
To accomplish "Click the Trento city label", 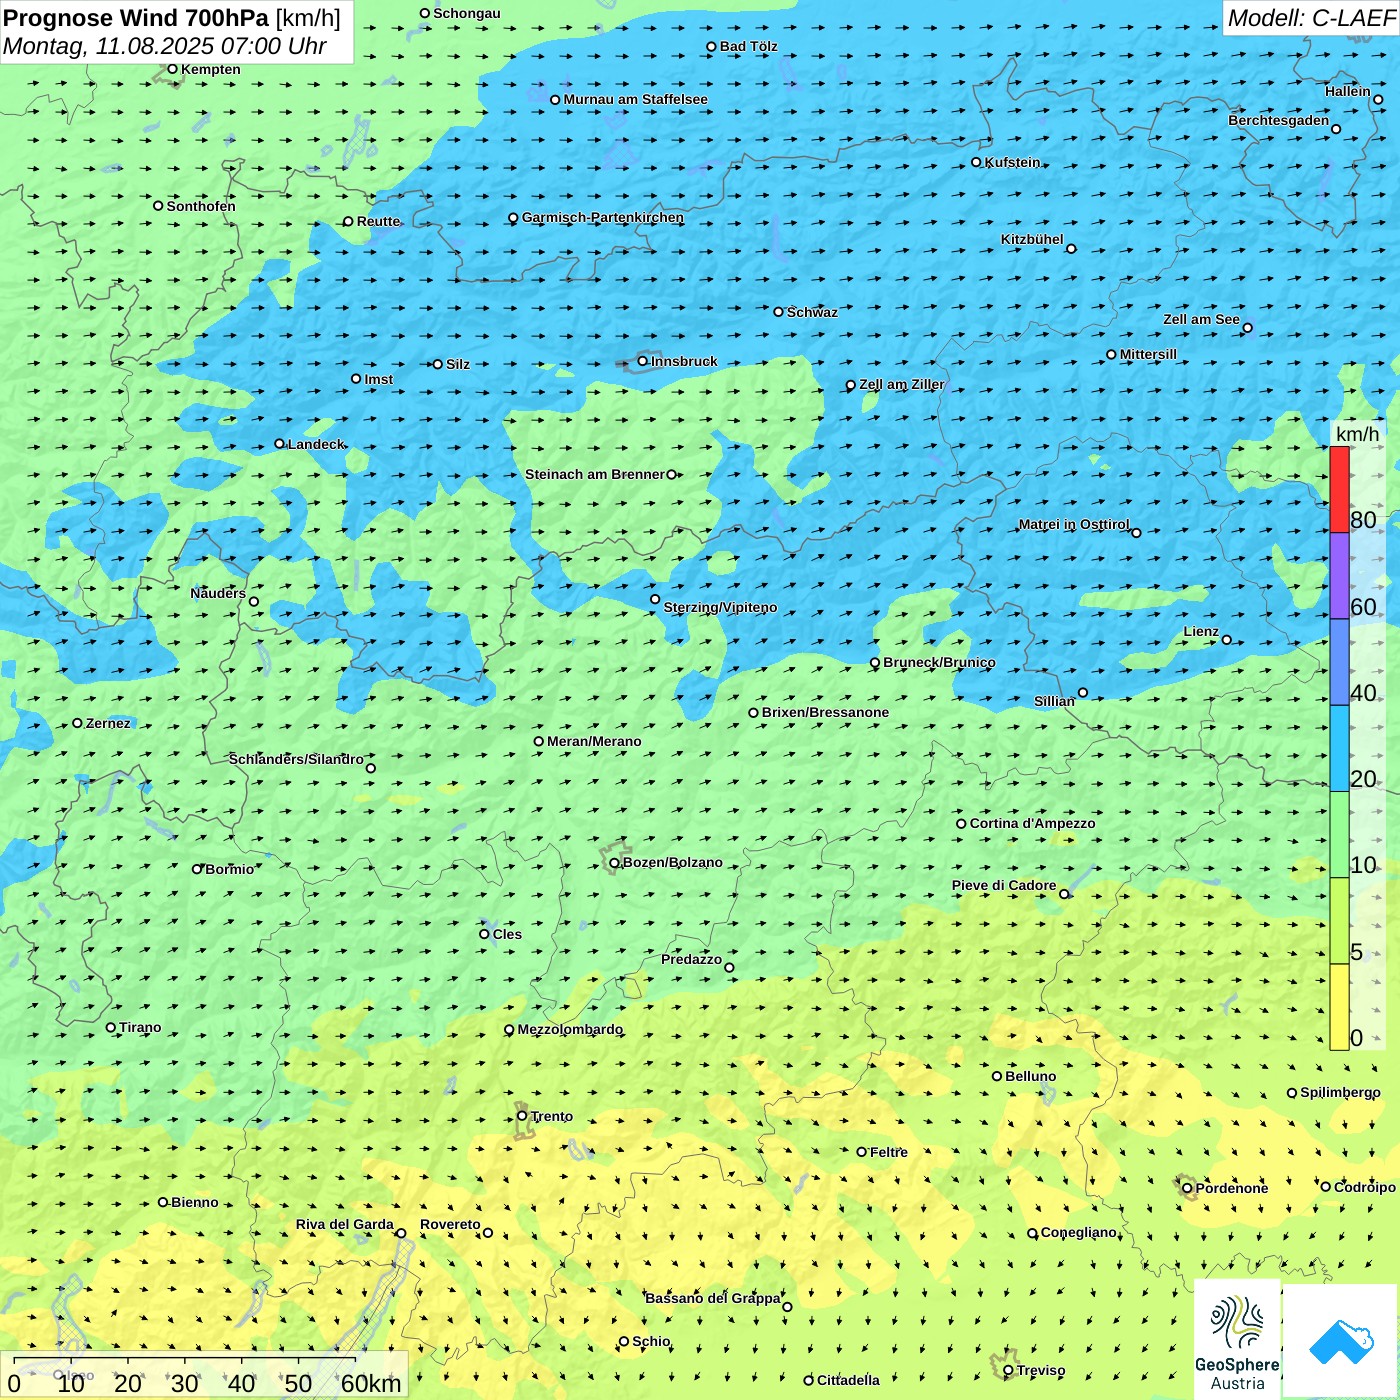I will 552,1116.
